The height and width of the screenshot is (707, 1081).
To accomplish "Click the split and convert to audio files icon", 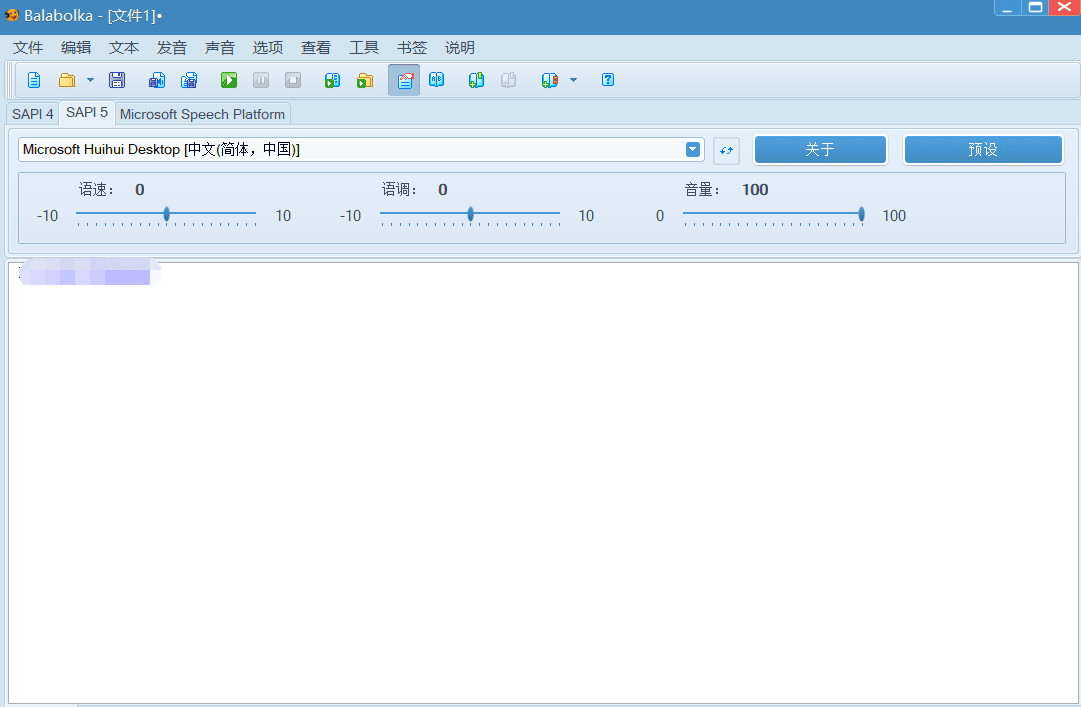I will (x=190, y=80).
